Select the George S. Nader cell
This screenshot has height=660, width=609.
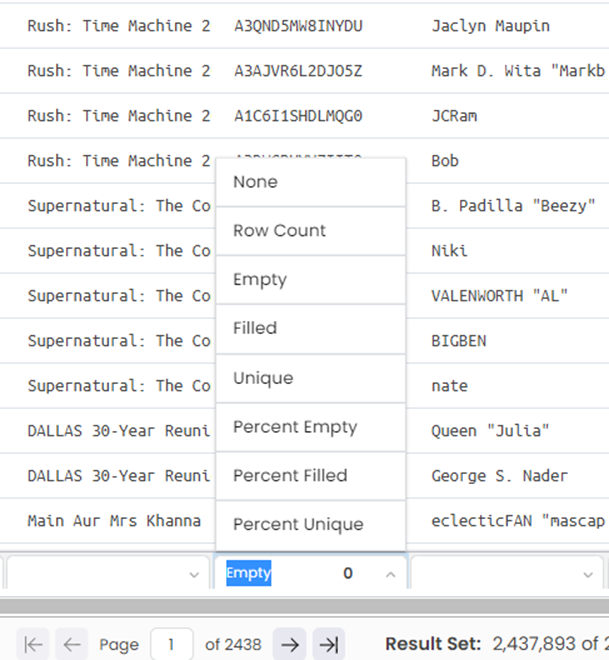coord(500,476)
